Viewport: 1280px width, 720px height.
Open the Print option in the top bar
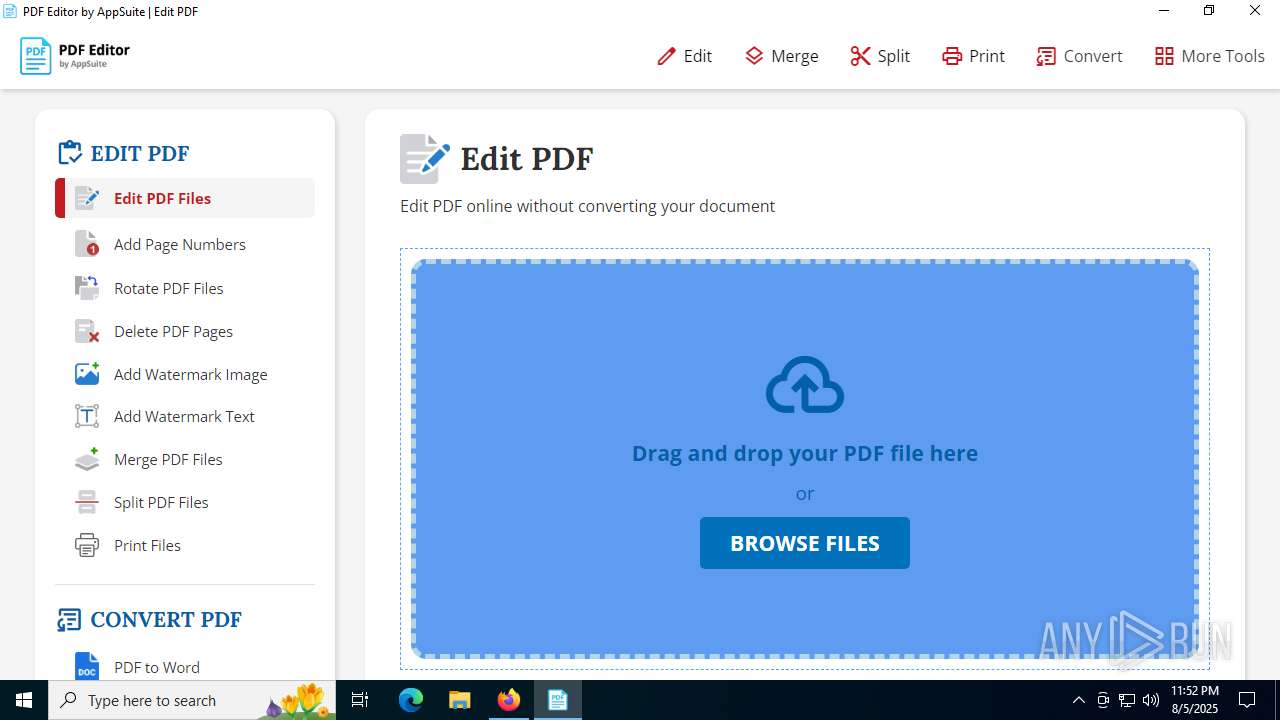(x=973, y=56)
